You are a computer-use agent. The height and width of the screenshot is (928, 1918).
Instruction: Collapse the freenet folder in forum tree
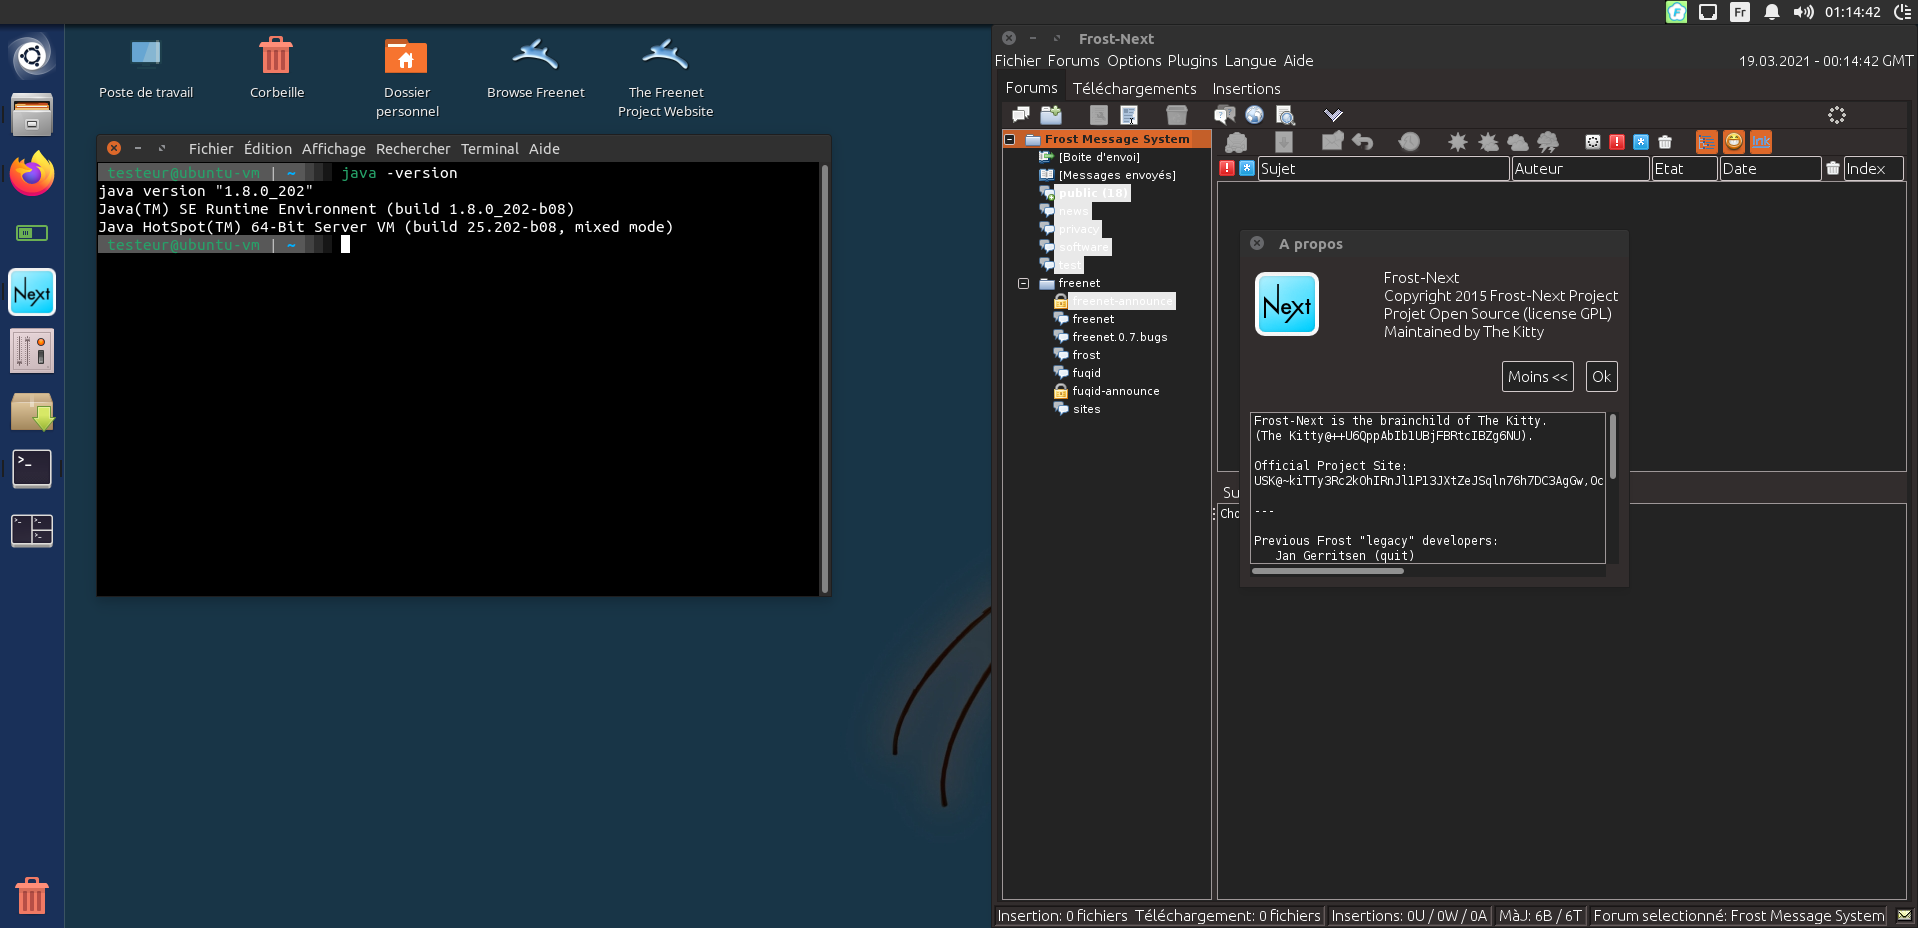1023,284
